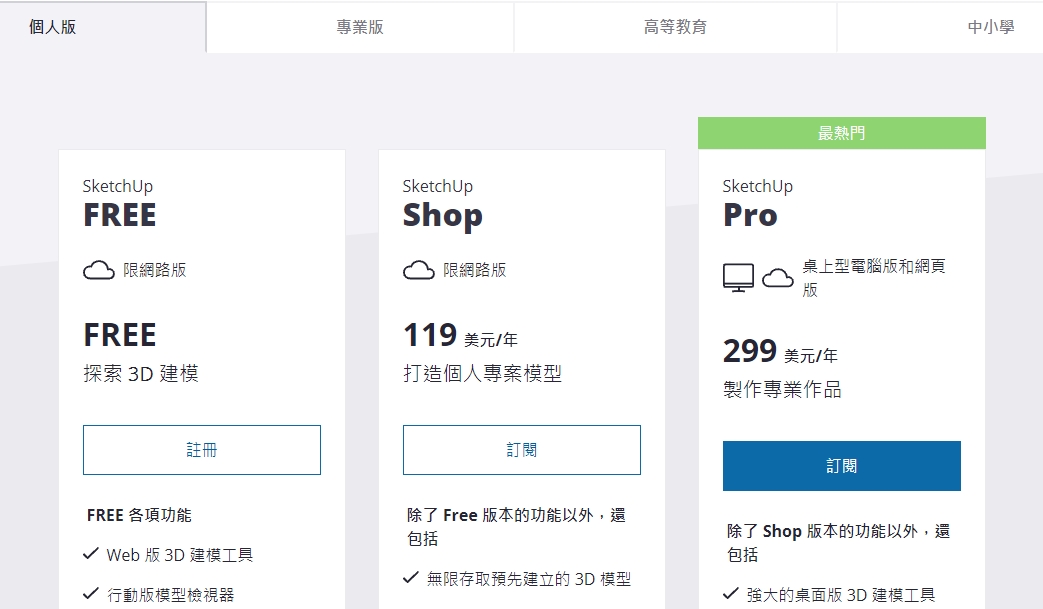Click the 打造個人專案模型 tagline
This screenshot has width=1043, height=609.
(x=482, y=374)
